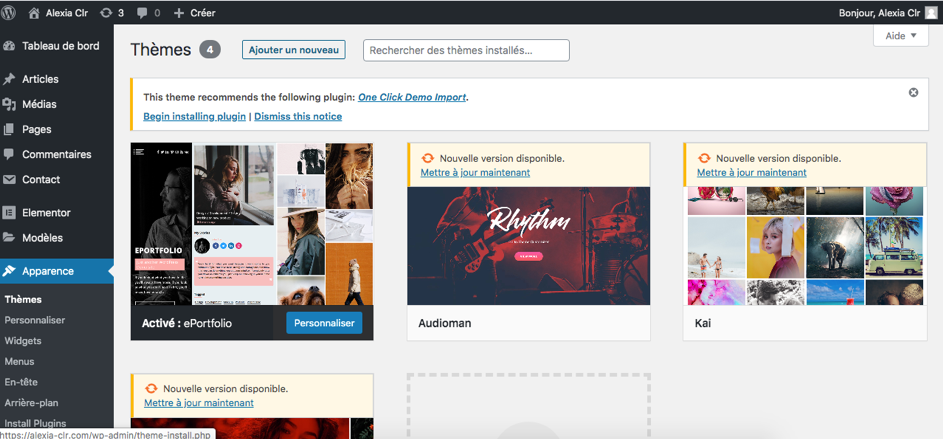Click Dismiss this notice link
This screenshot has height=439, width=943.
pyautogui.click(x=298, y=116)
